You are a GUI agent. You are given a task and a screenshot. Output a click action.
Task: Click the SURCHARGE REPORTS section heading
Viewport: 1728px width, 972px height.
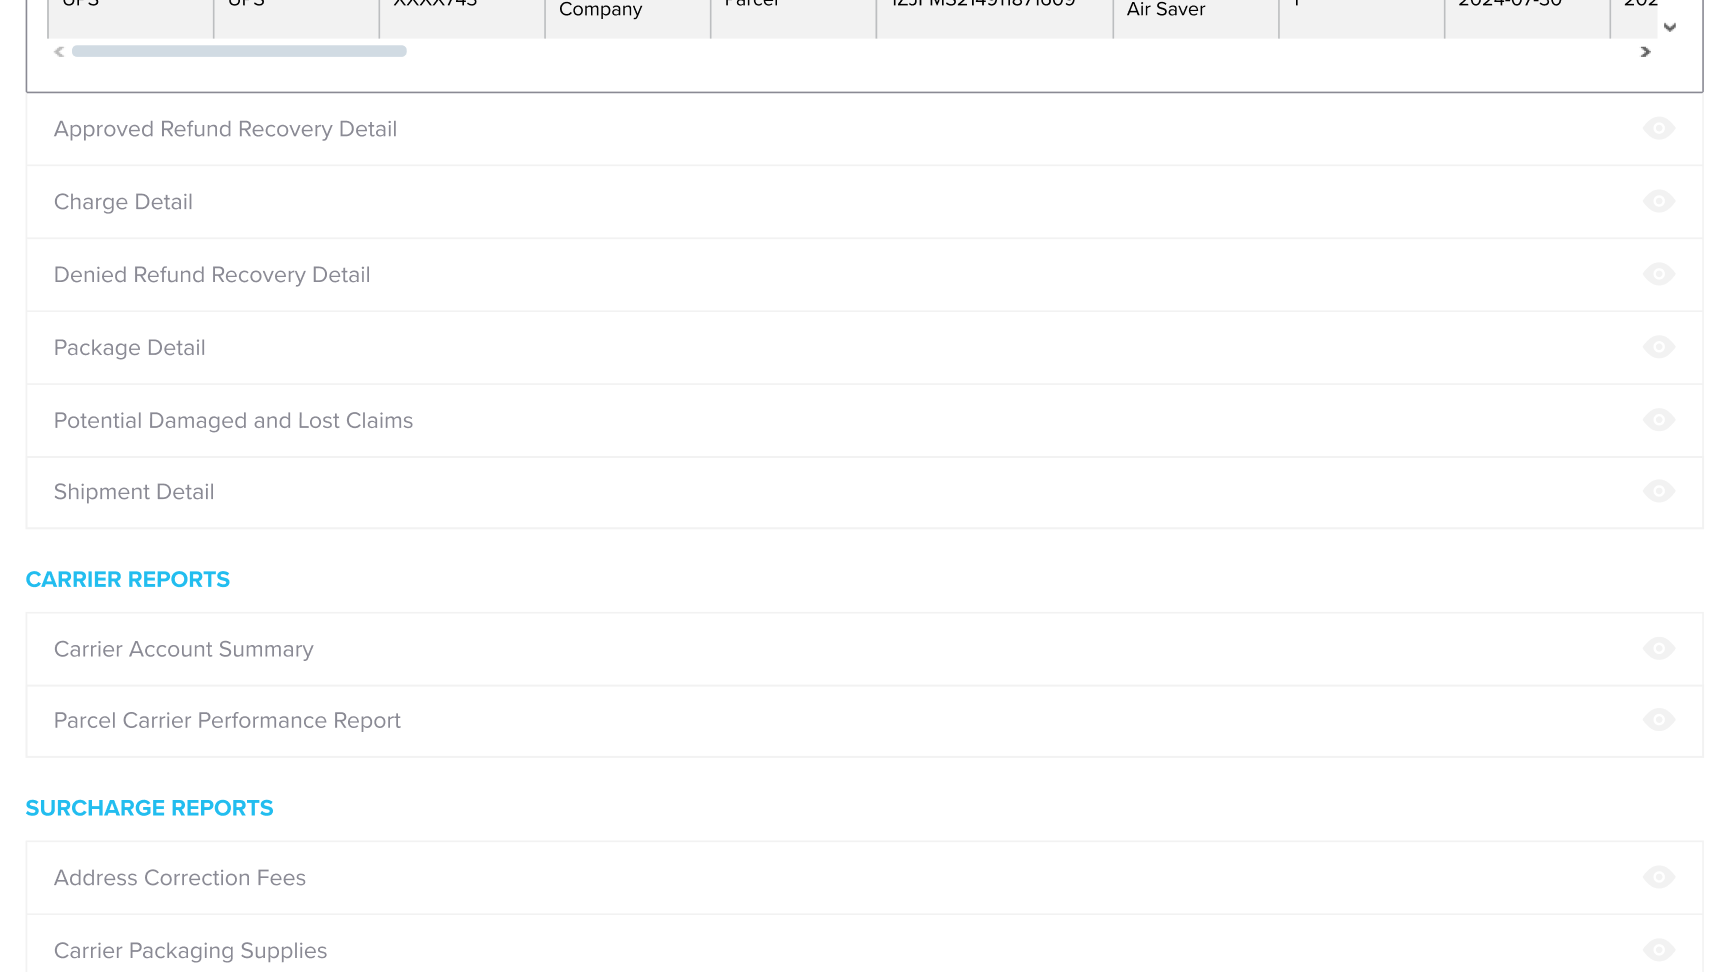pyautogui.click(x=150, y=808)
